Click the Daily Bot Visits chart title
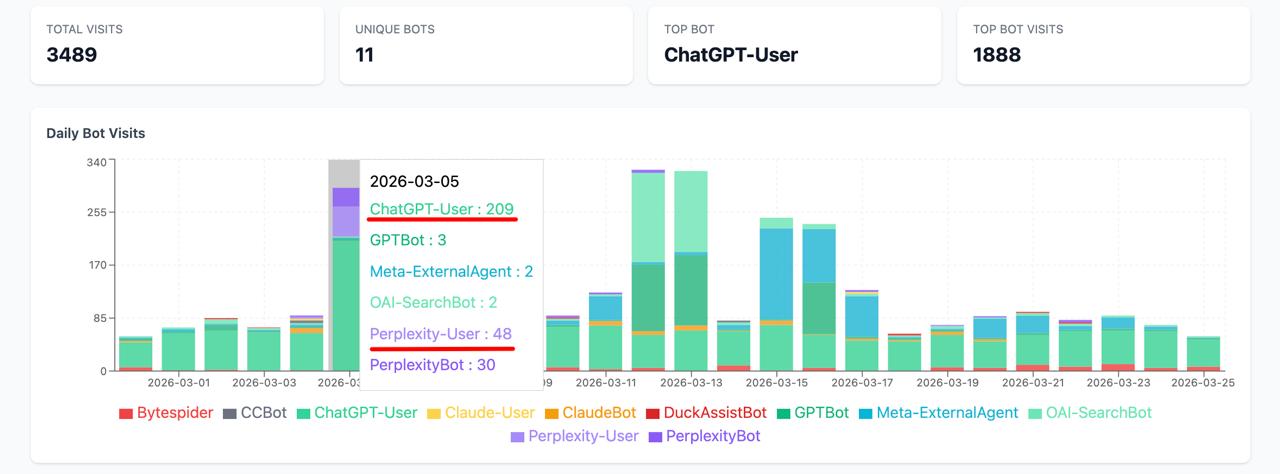This screenshot has height=474, width=1280. (x=96, y=133)
